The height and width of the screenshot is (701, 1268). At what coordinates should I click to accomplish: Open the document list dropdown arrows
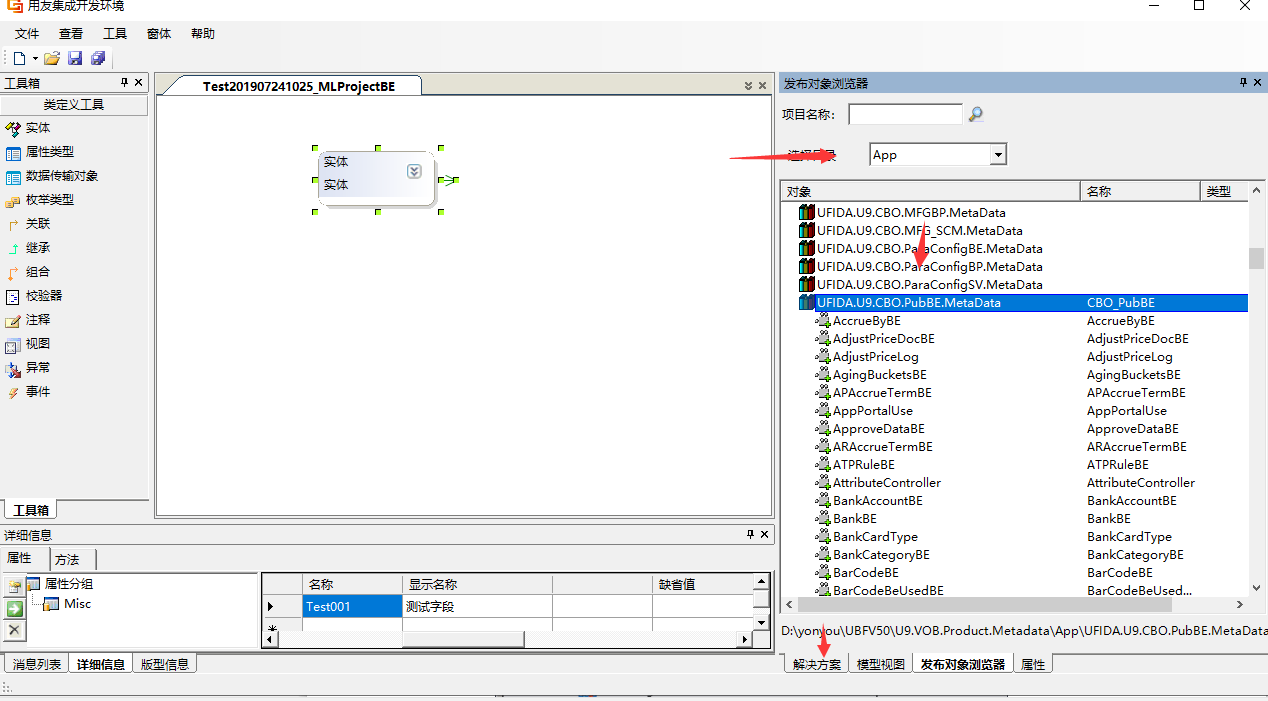pyautogui.click(x=749, y=86)
